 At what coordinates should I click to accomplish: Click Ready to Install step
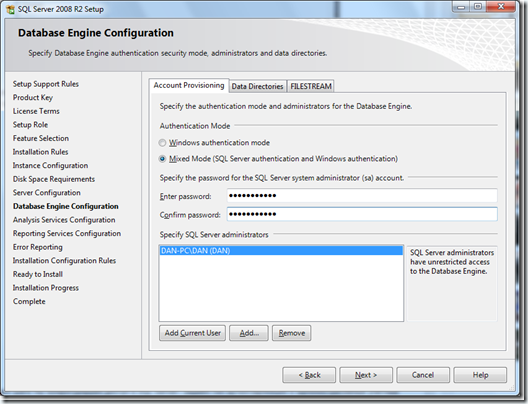38,274
